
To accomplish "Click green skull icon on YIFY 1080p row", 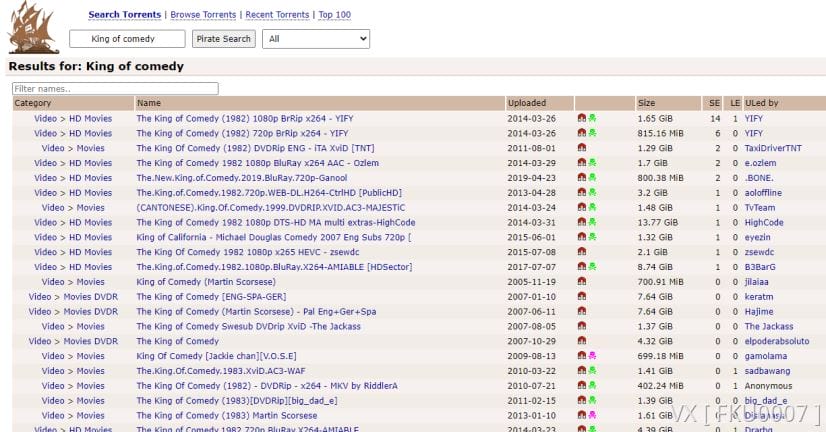I will (x=592, y=118).
